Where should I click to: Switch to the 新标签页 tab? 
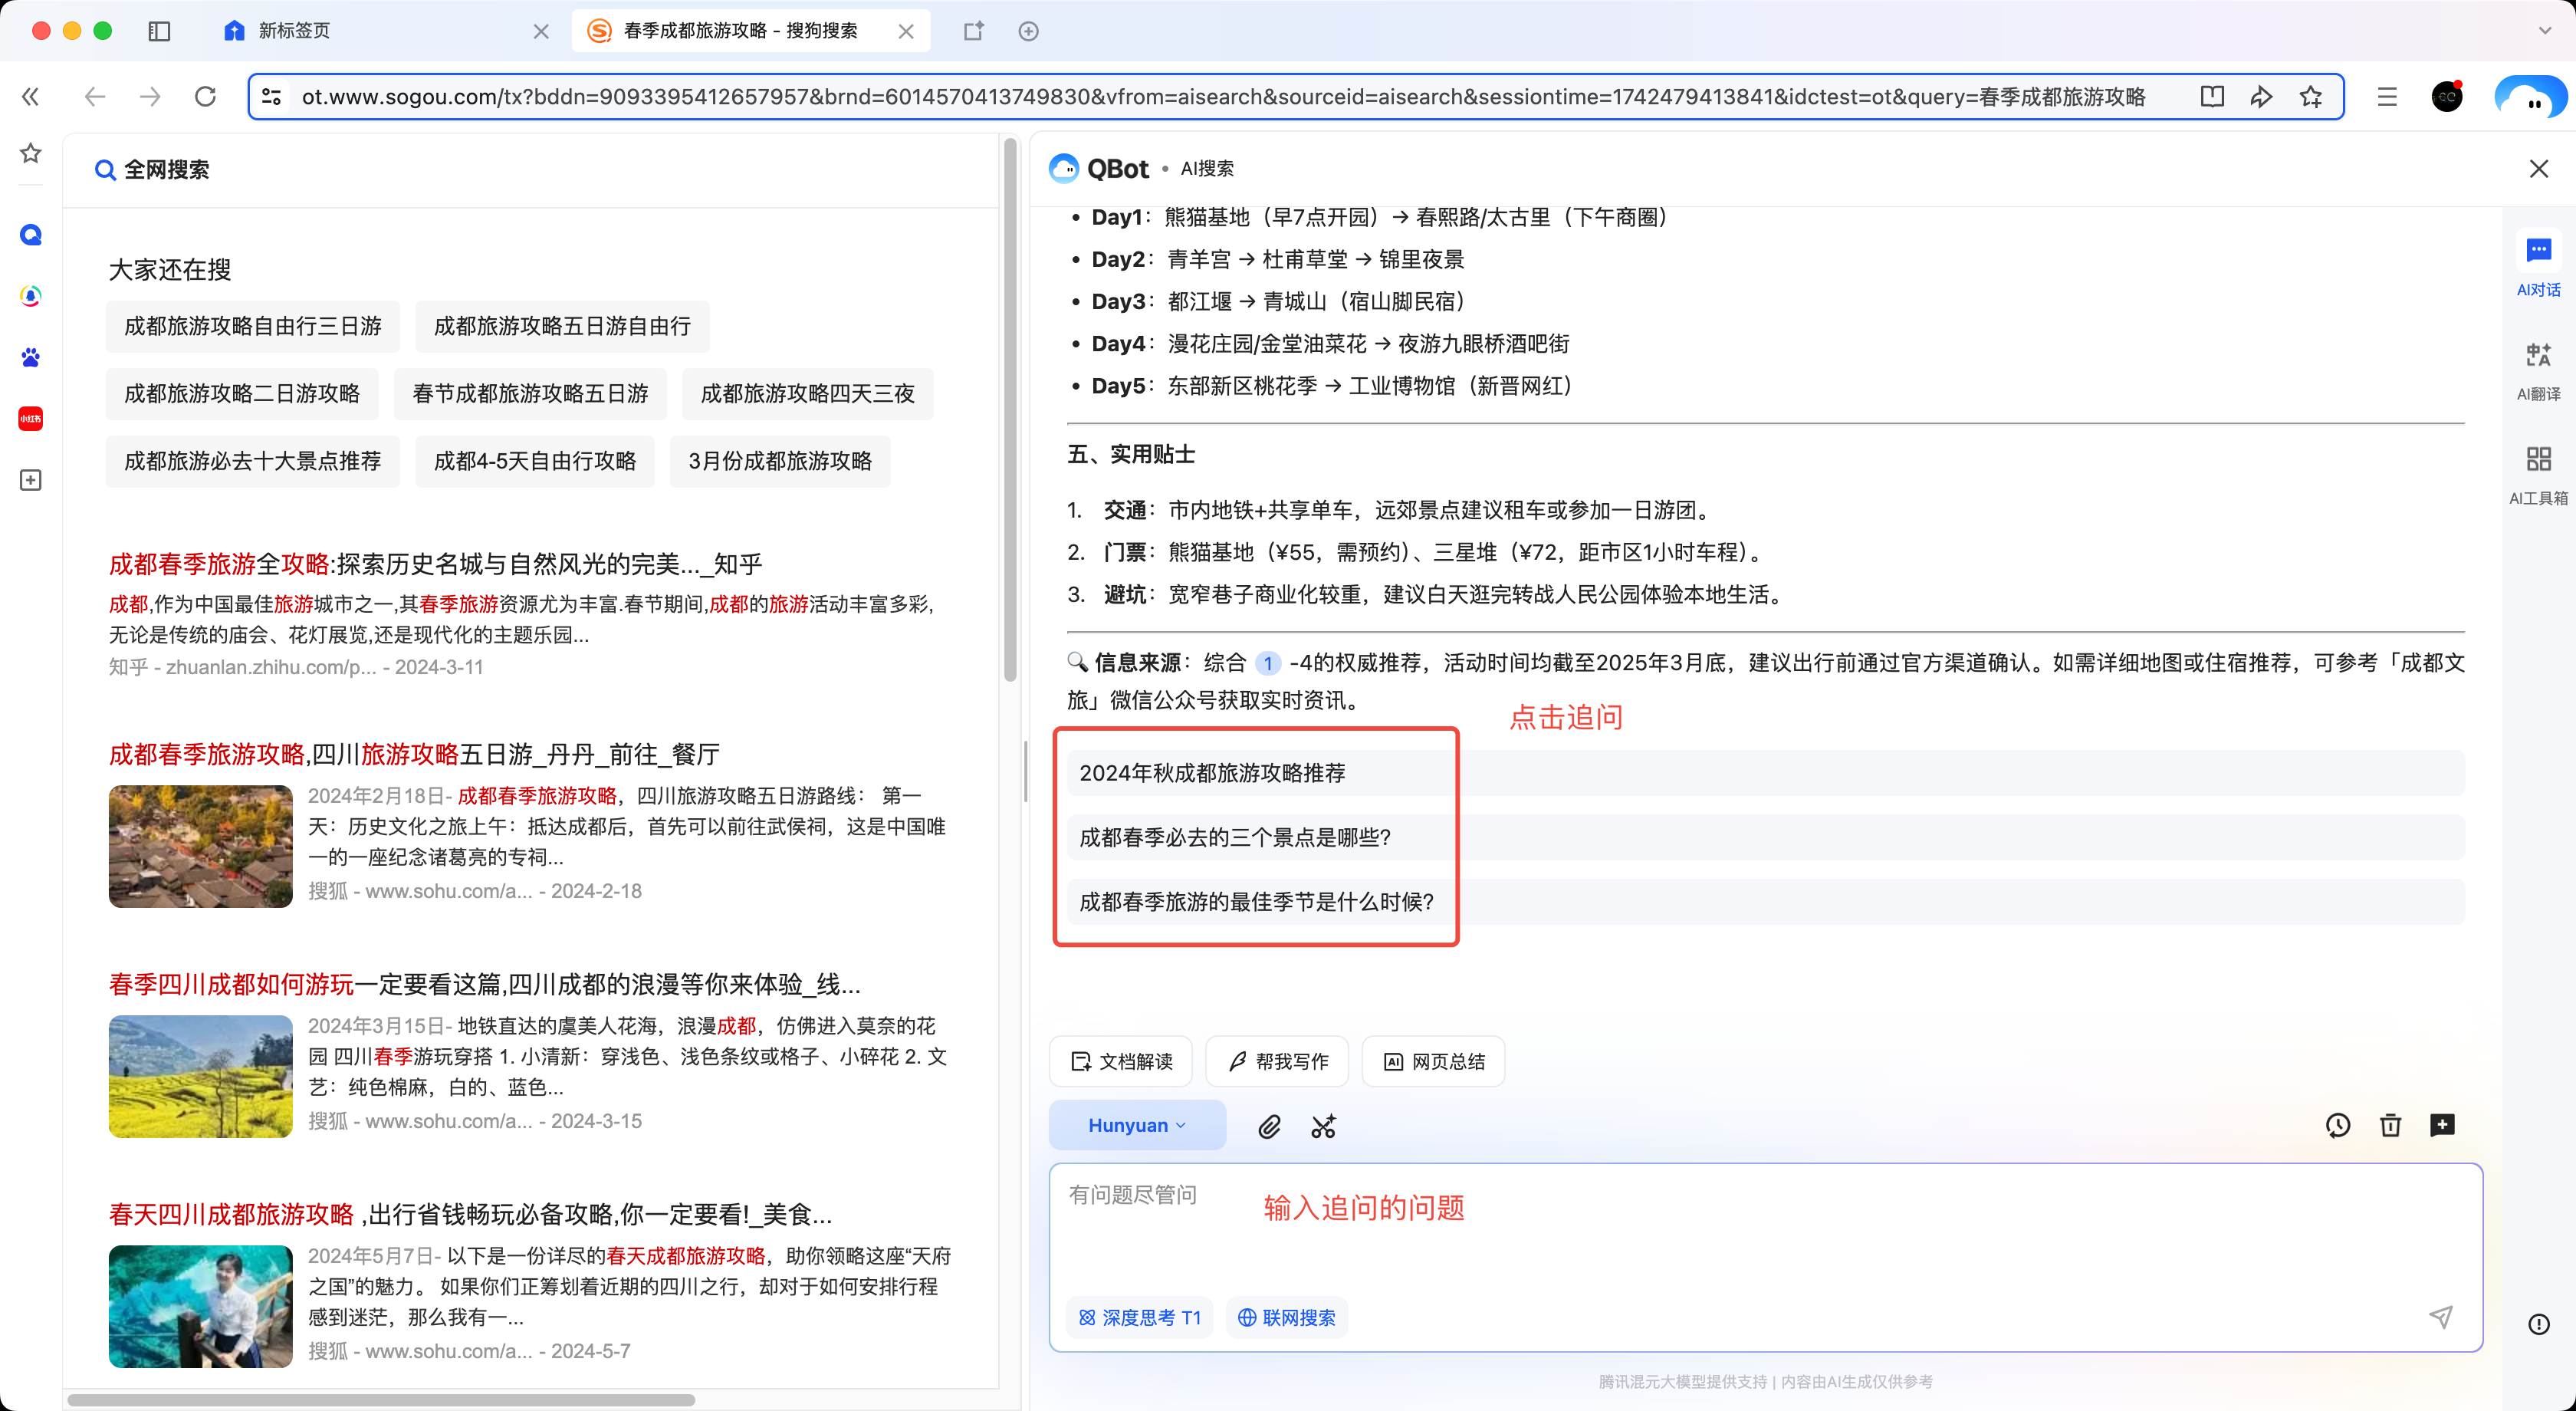tap(294, 31)
